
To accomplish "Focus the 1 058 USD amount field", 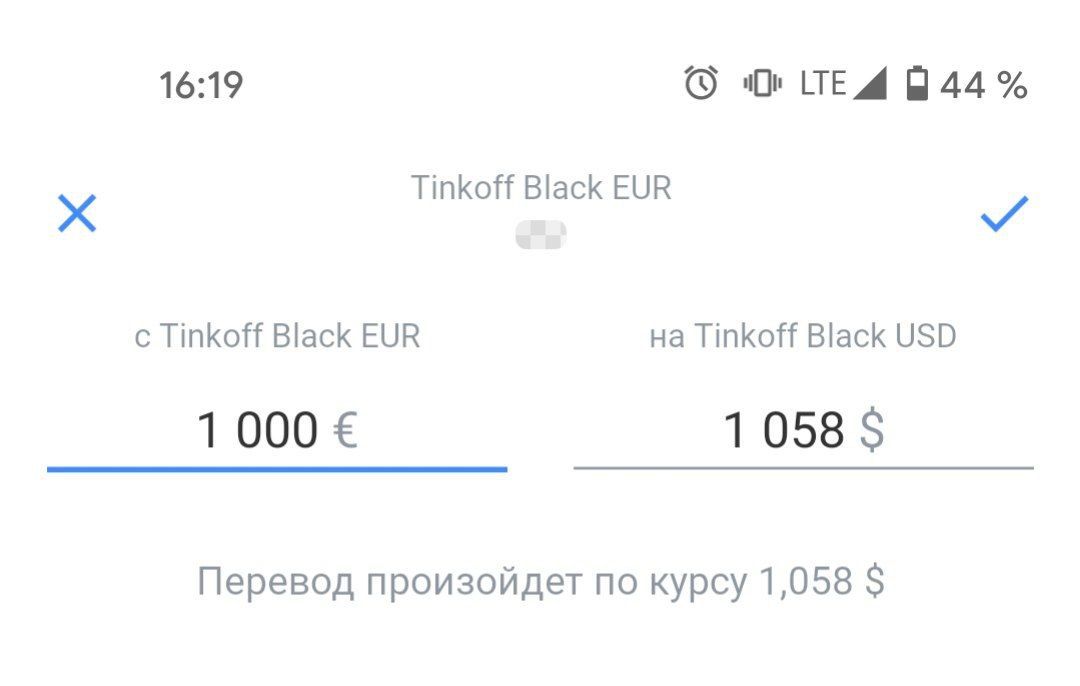I will point(784,431).
